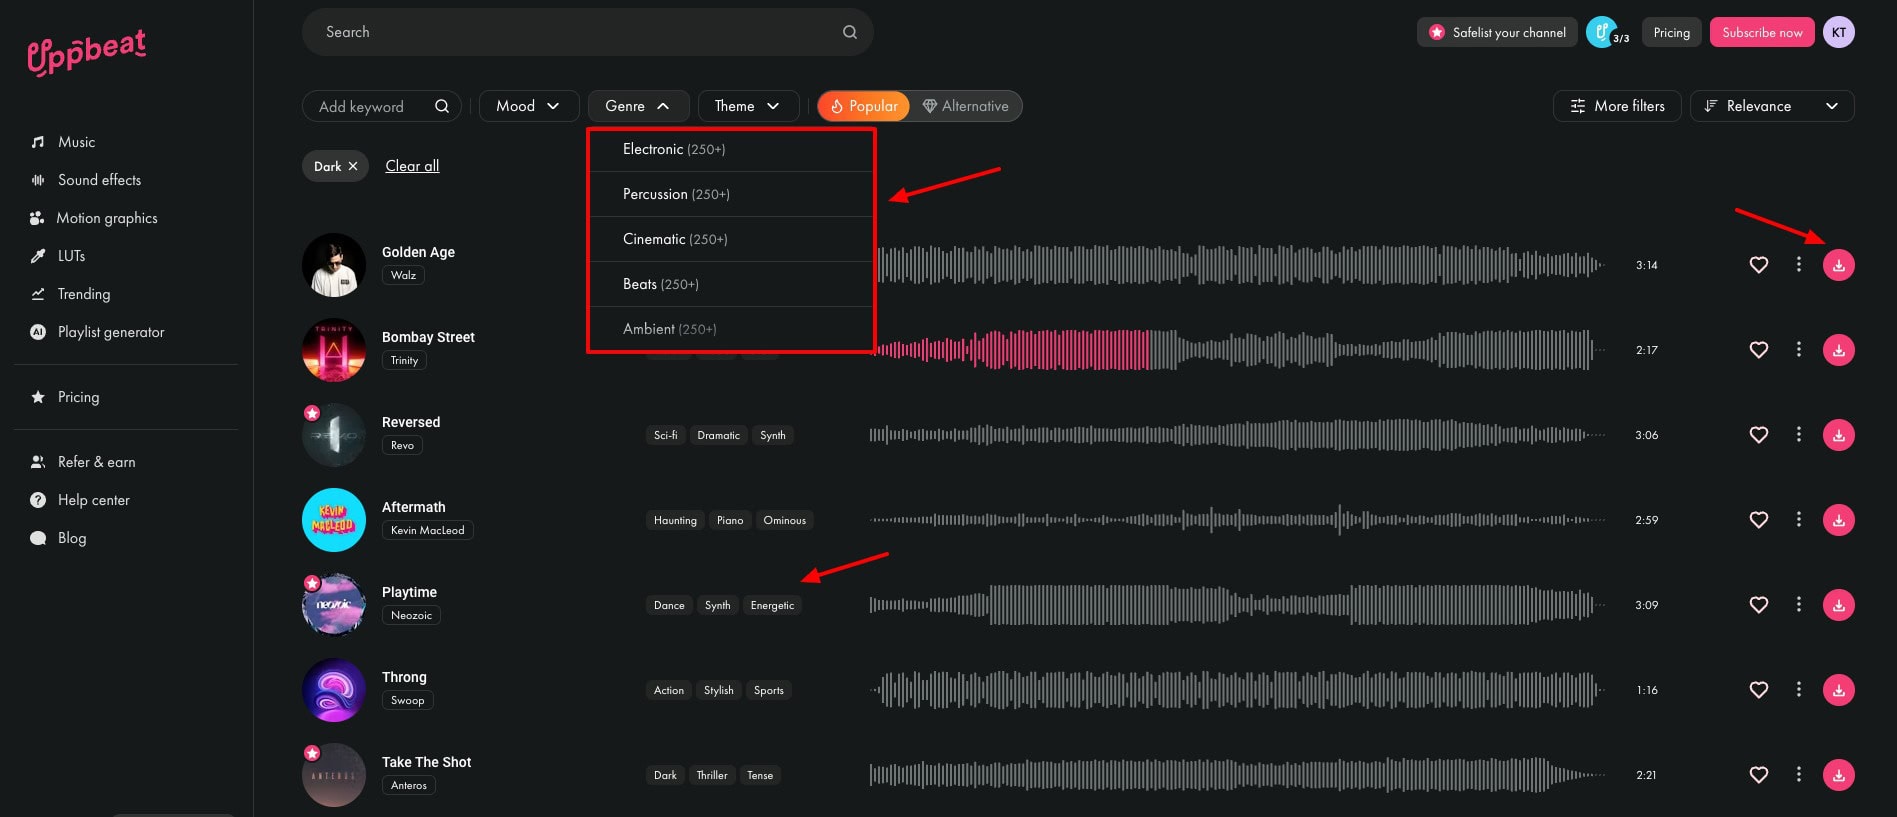Select the Popular toggle option

(x=864, y=106)
